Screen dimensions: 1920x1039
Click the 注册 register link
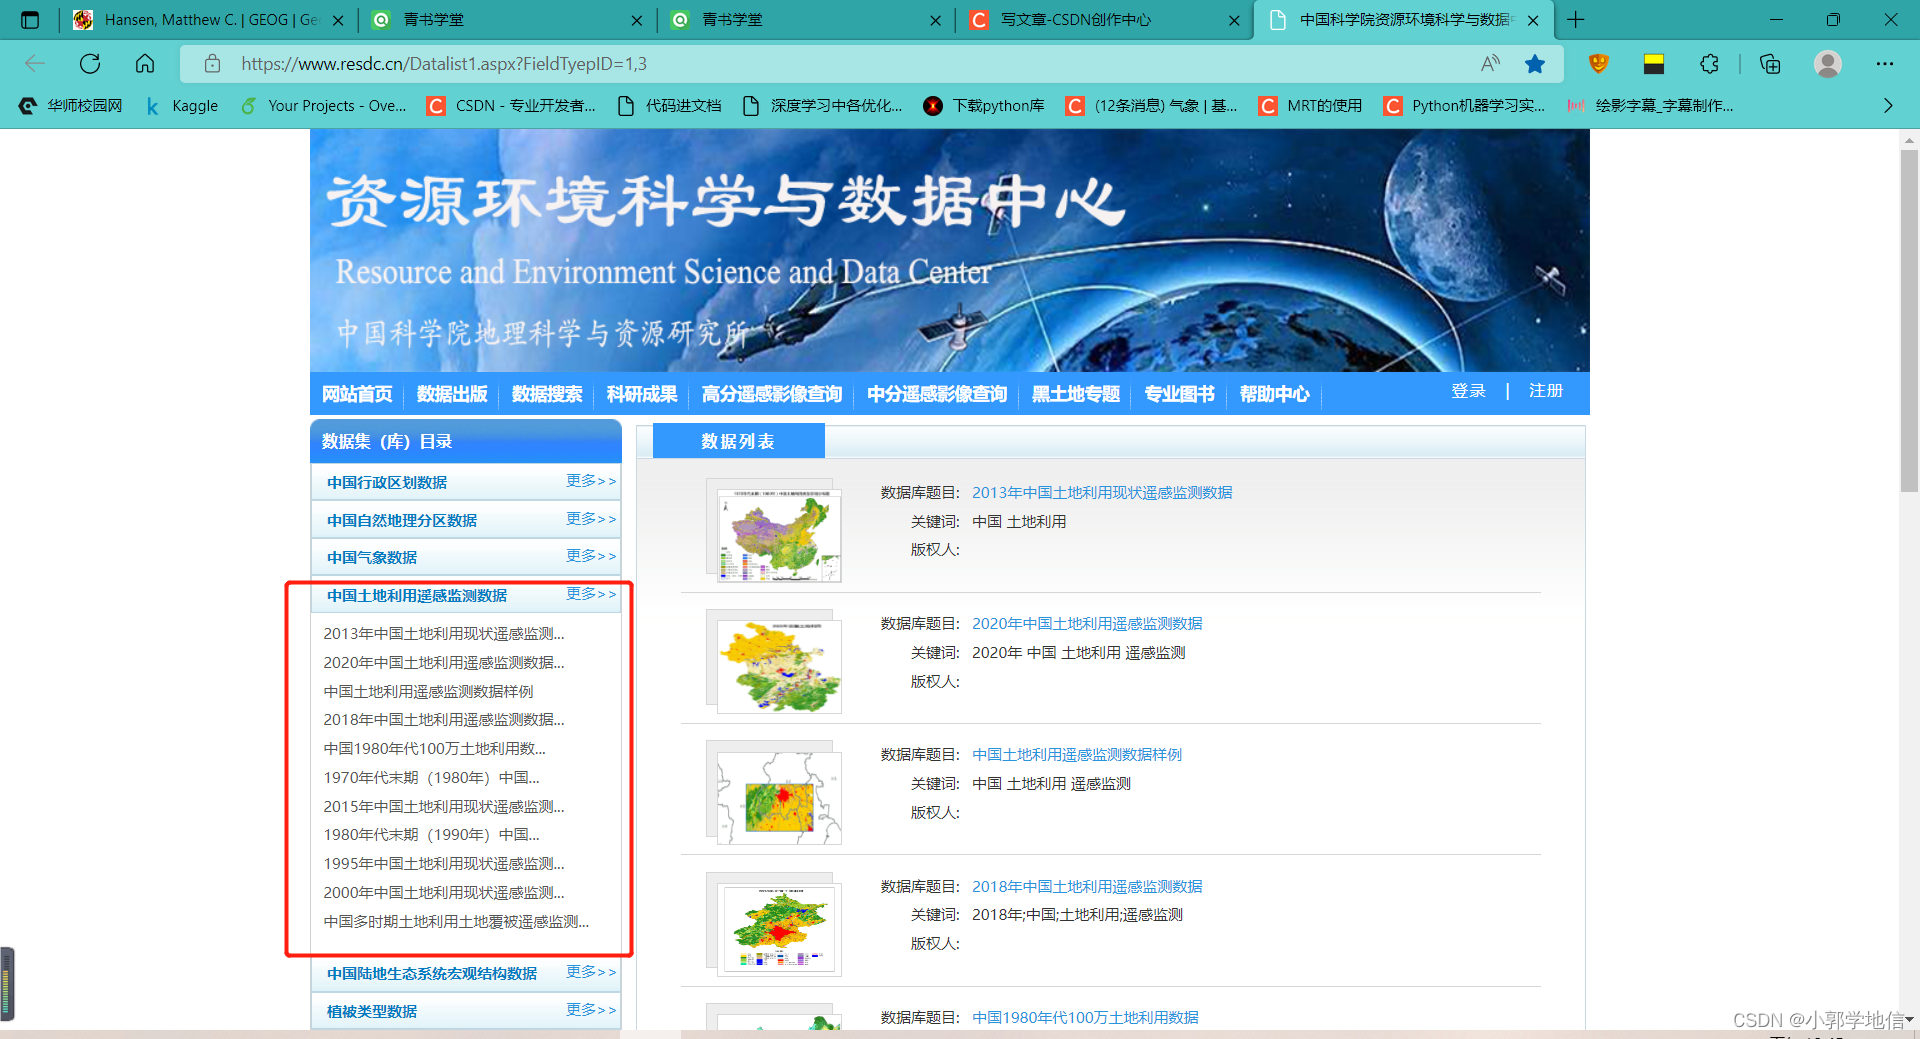coord(1546,391)
